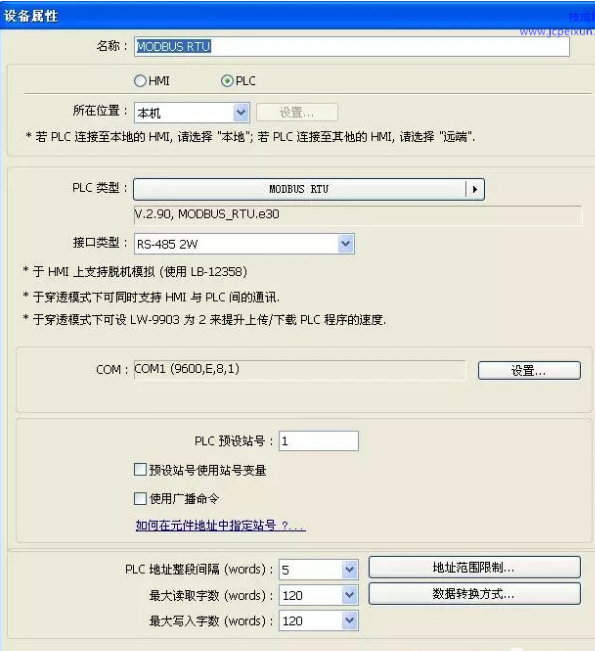Click the V.2.90, MODBUS_RTU.e30 version text
Image resolution: width=595 pixels, height=651 pixels.
click(x=207, y=214)
